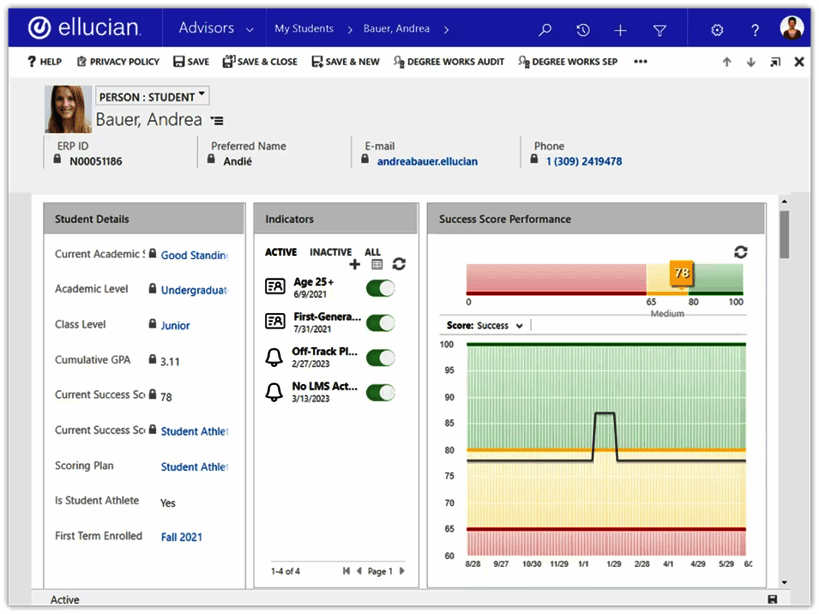This screenshot has height=614, width=819.
Task: Refresh the Success Score Performance chart
Action: (740, 252)
